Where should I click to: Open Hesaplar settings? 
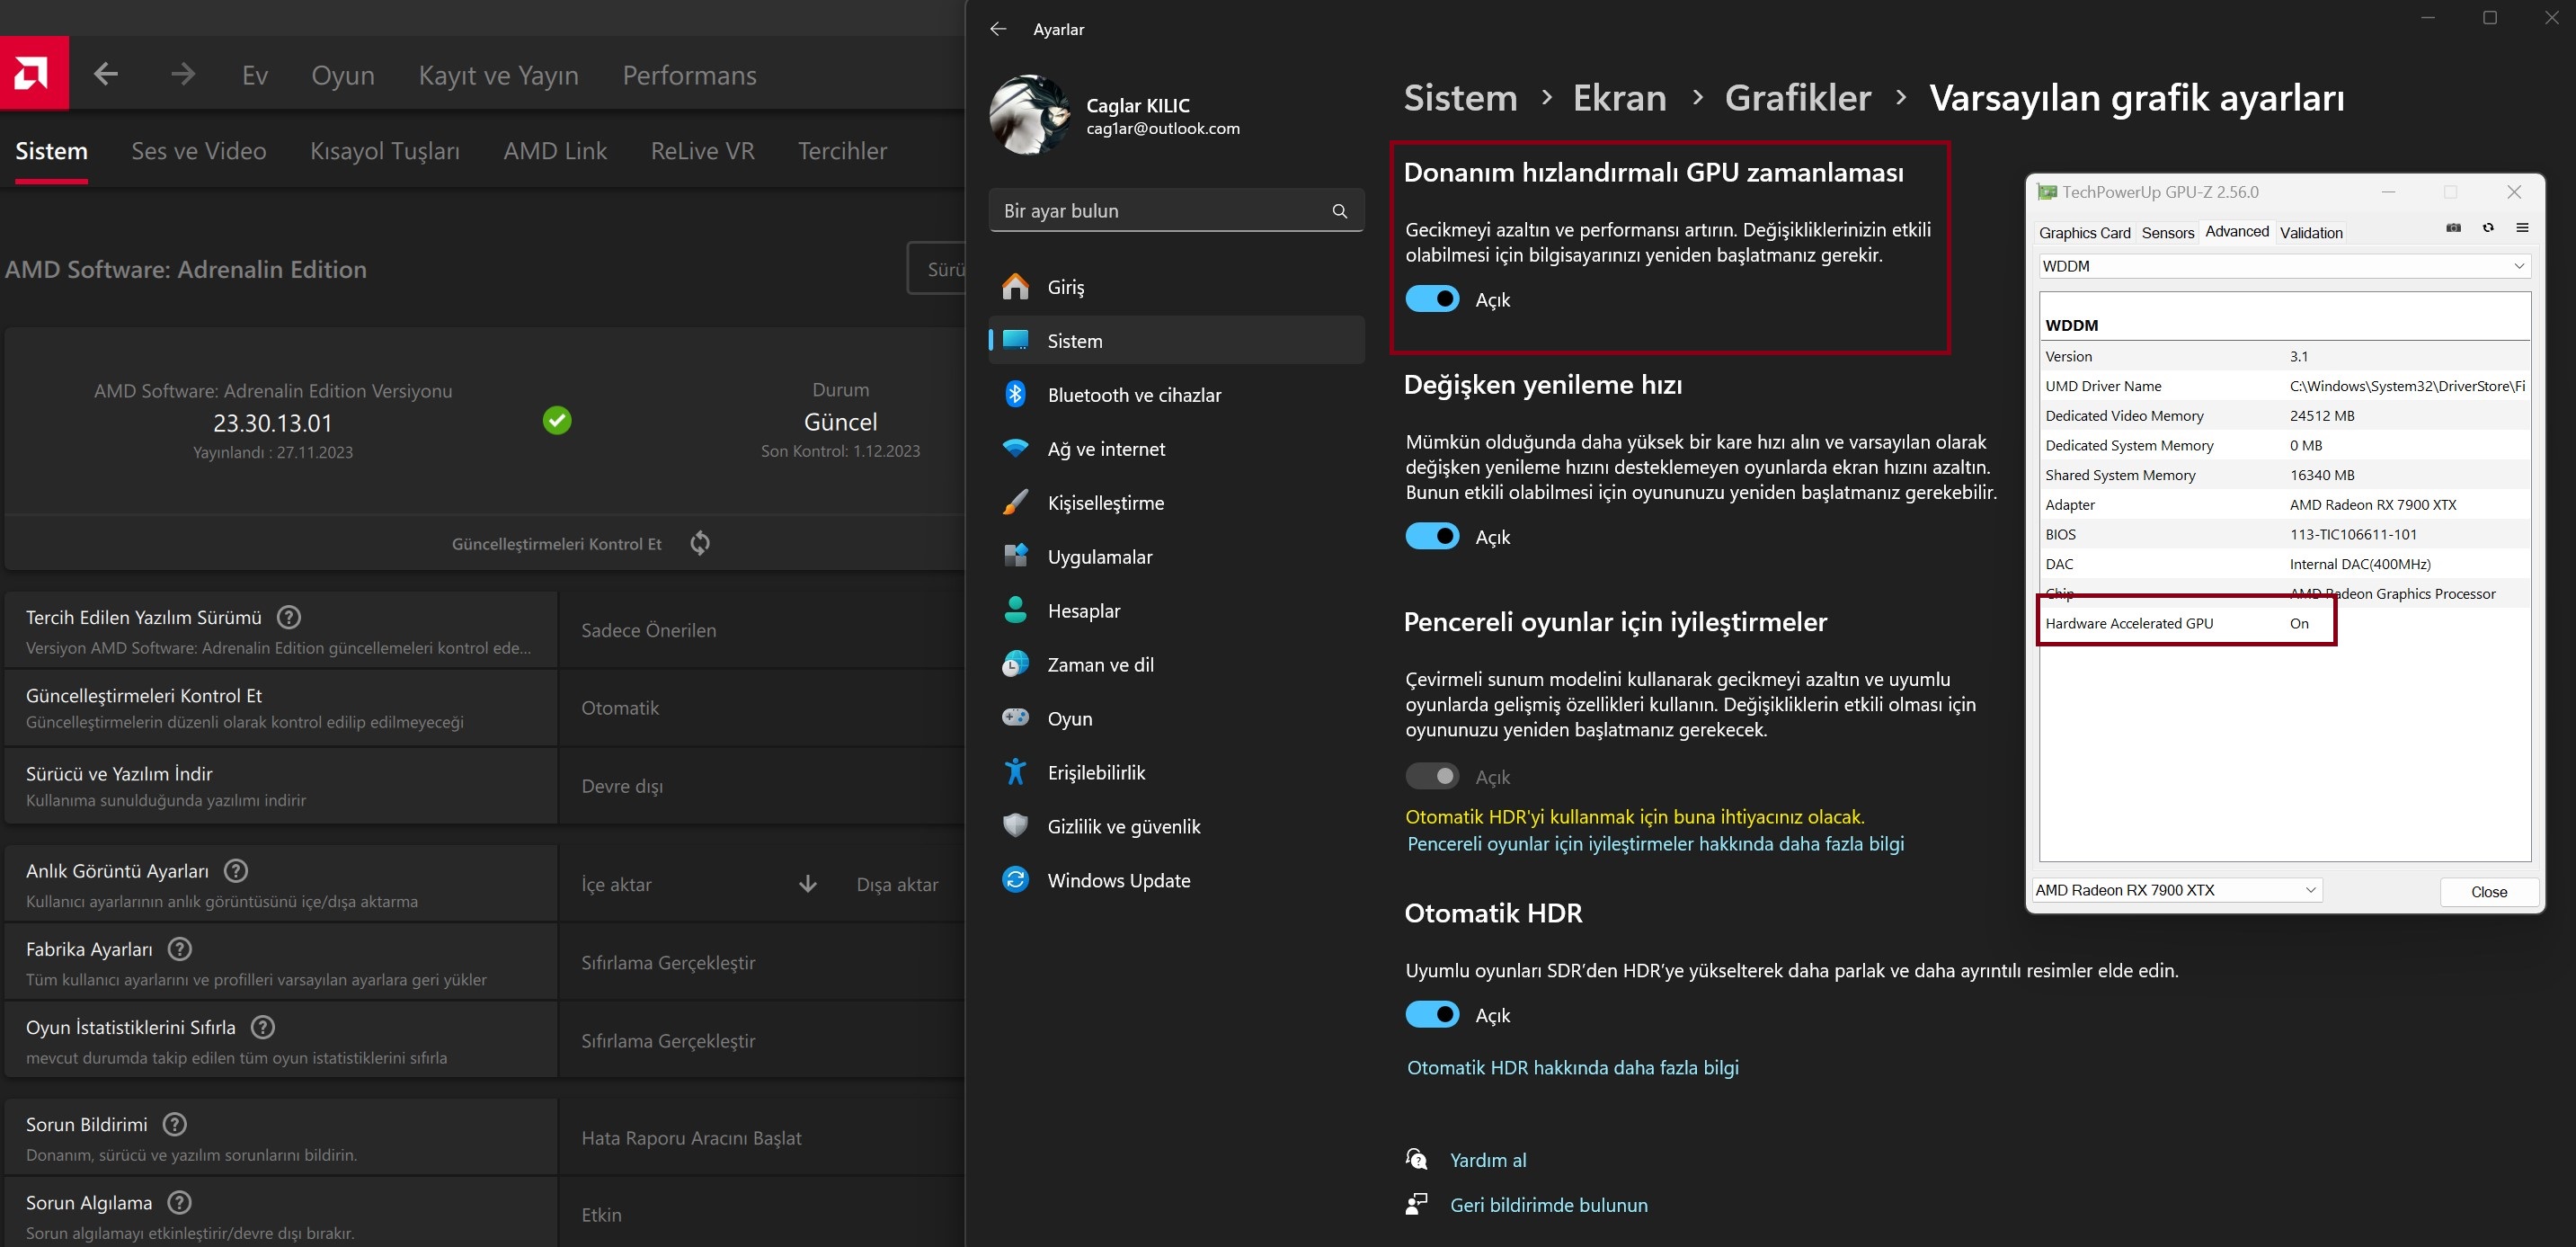pos(1176,611)
